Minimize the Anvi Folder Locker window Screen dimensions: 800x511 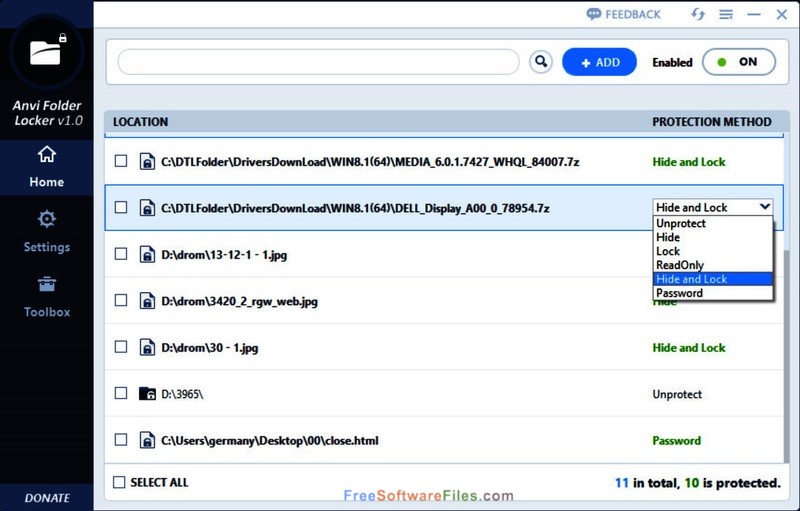coord(754,14)
